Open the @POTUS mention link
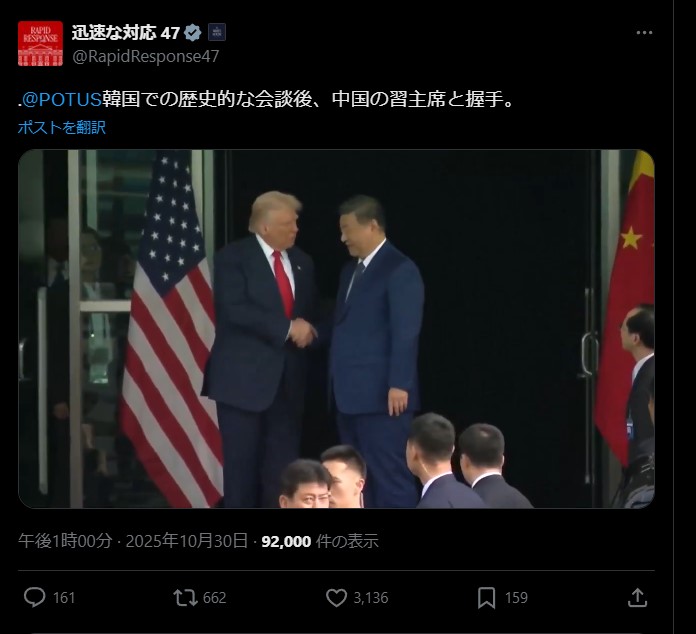 [62, 99]
